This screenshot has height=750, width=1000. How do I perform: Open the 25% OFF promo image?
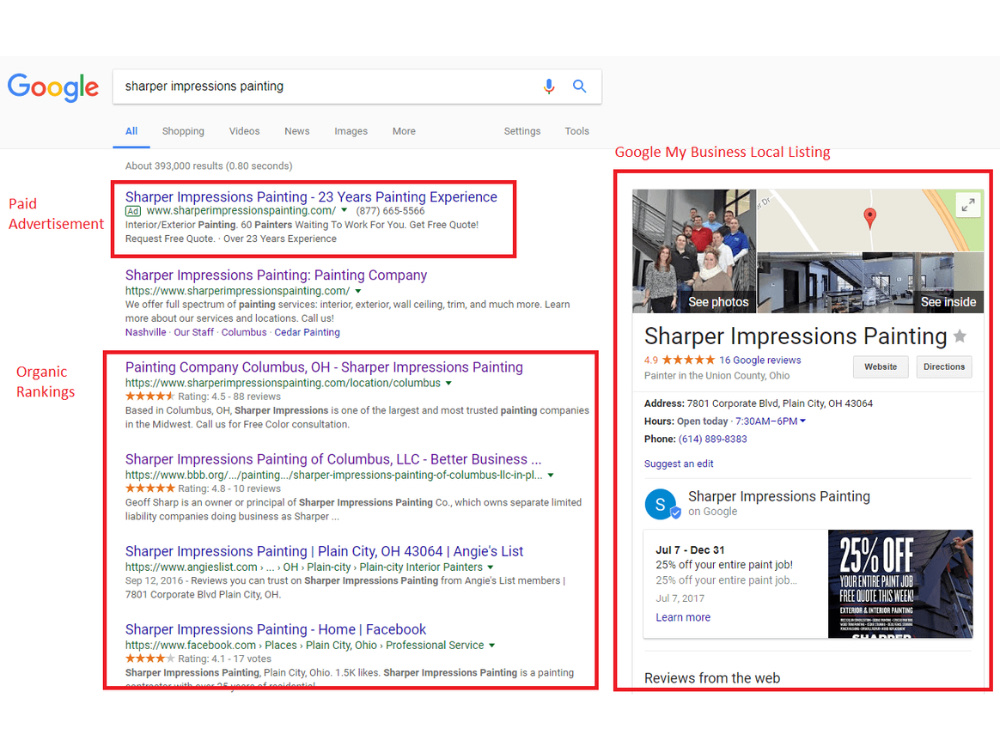click(901, 584)
